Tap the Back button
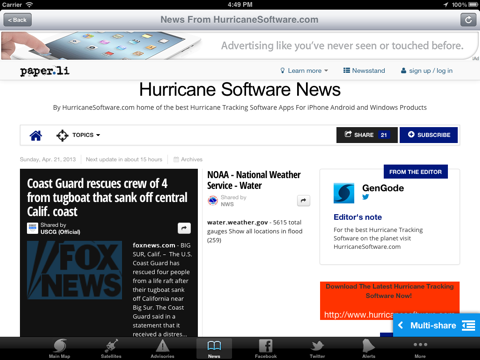 [18, 20]
